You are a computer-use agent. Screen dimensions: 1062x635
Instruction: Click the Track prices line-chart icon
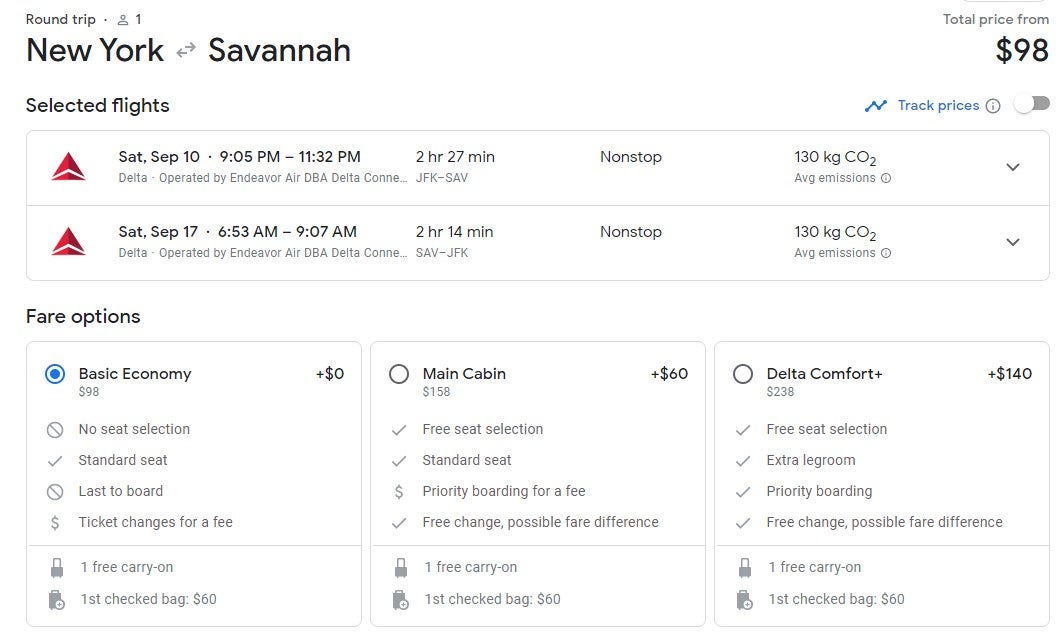tap(877, 105)
